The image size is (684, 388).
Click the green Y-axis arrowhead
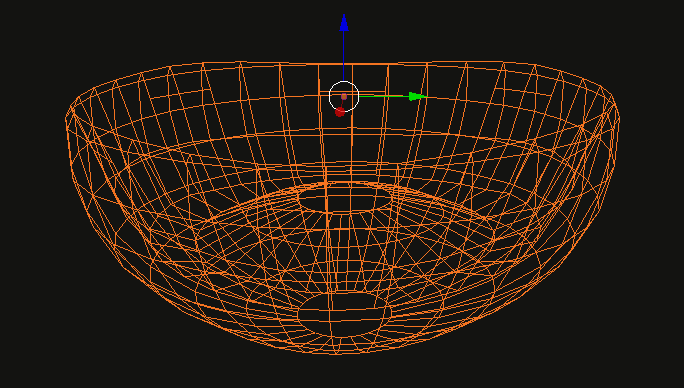coord(417,96)
